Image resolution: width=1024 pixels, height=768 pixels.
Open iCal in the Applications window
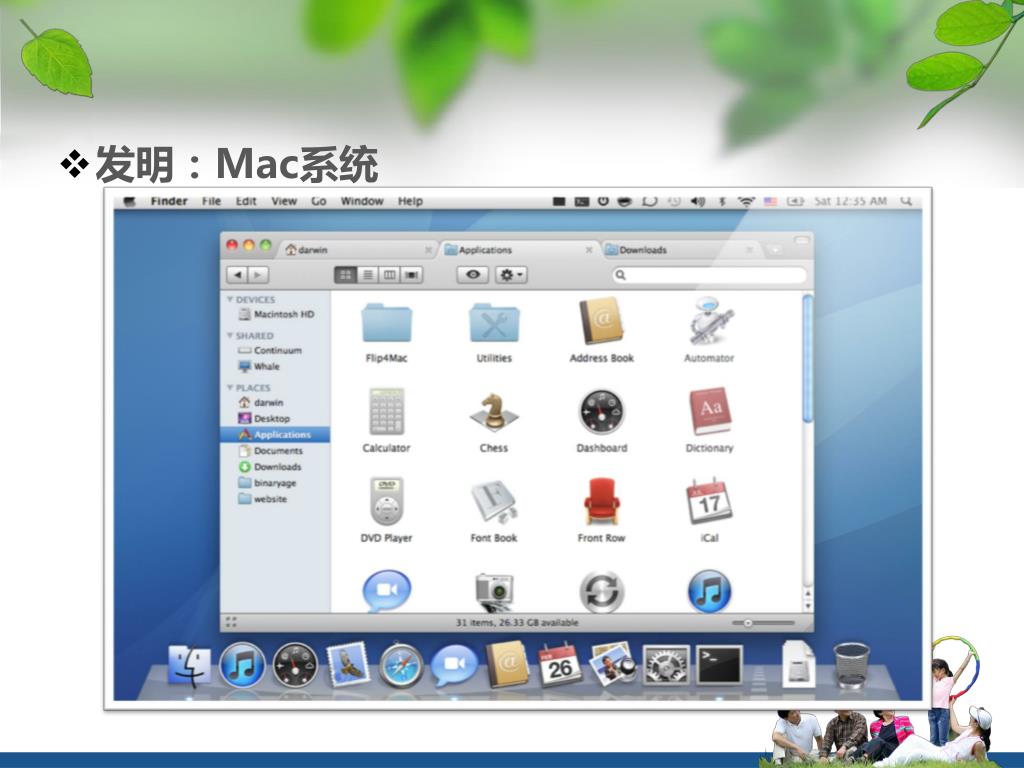pyautogui.click(x=709, y=501)
